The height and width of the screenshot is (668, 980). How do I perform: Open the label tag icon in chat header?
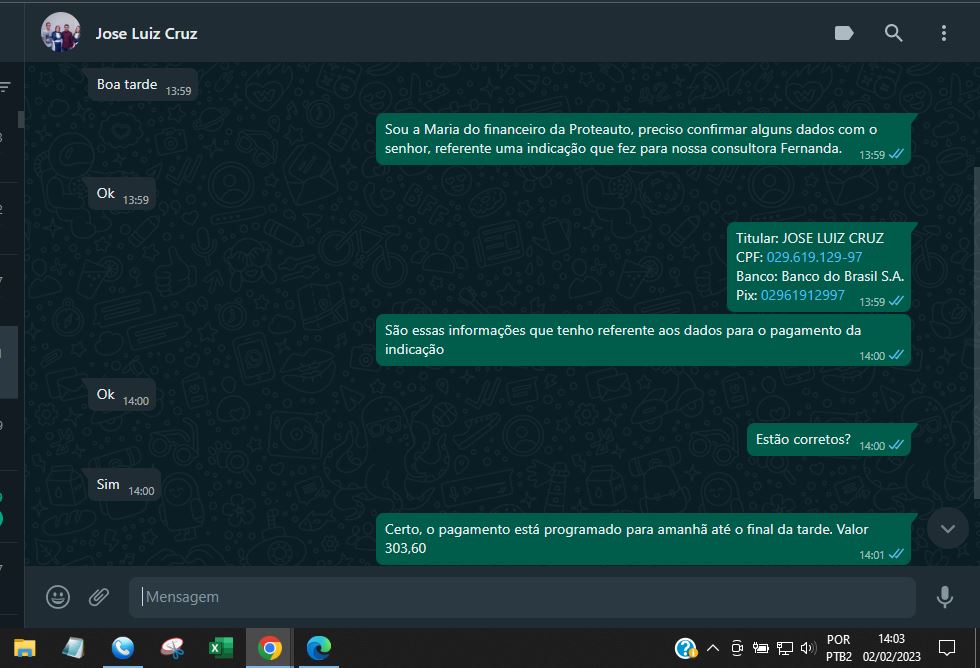coord(844,33)
